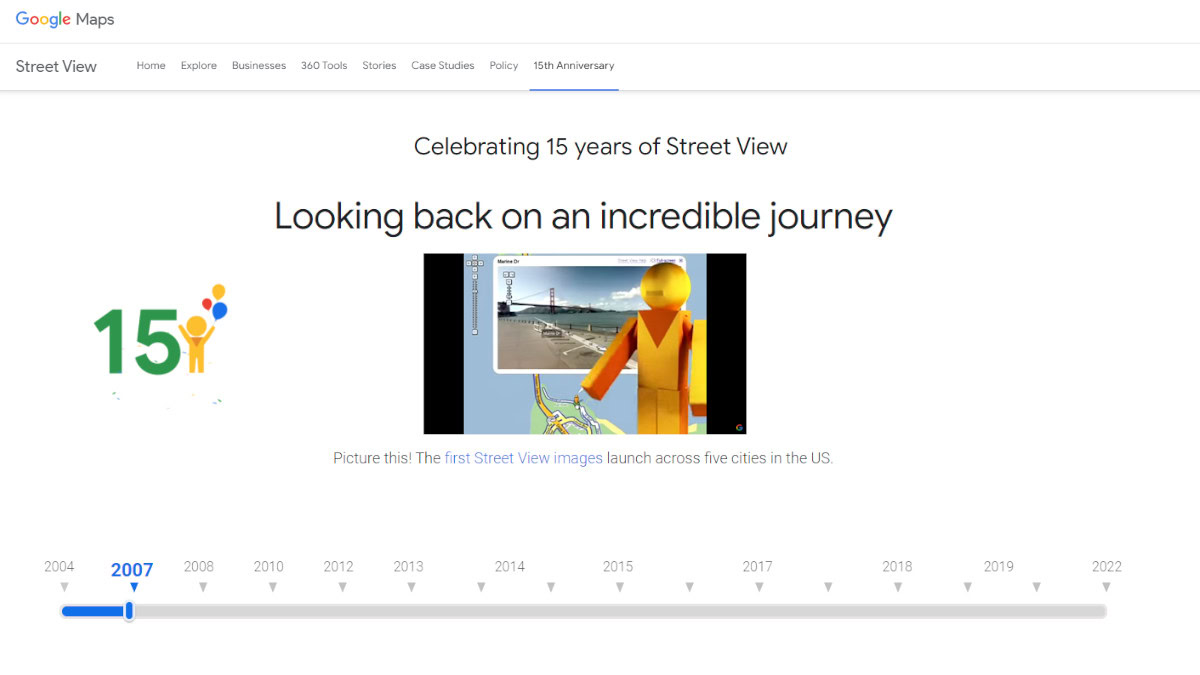Click the 2014 year label
Screen dimensions: 1200x675
click(x=510, y=566)
